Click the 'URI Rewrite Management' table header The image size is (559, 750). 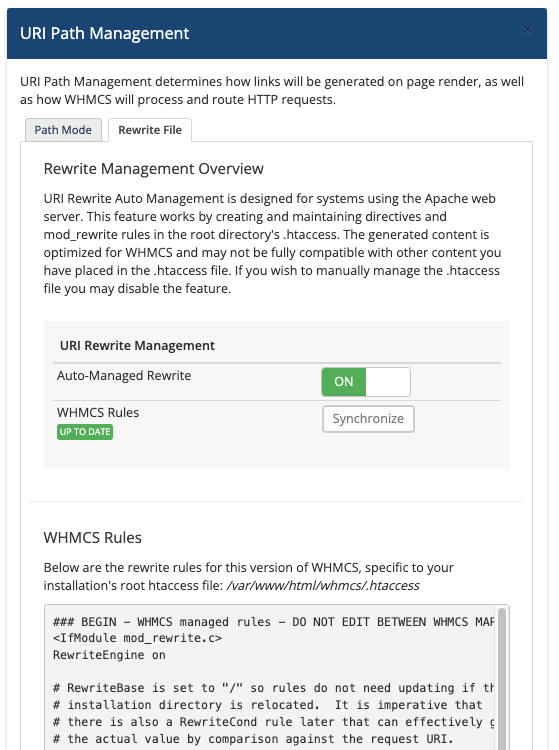pos(137,345)
